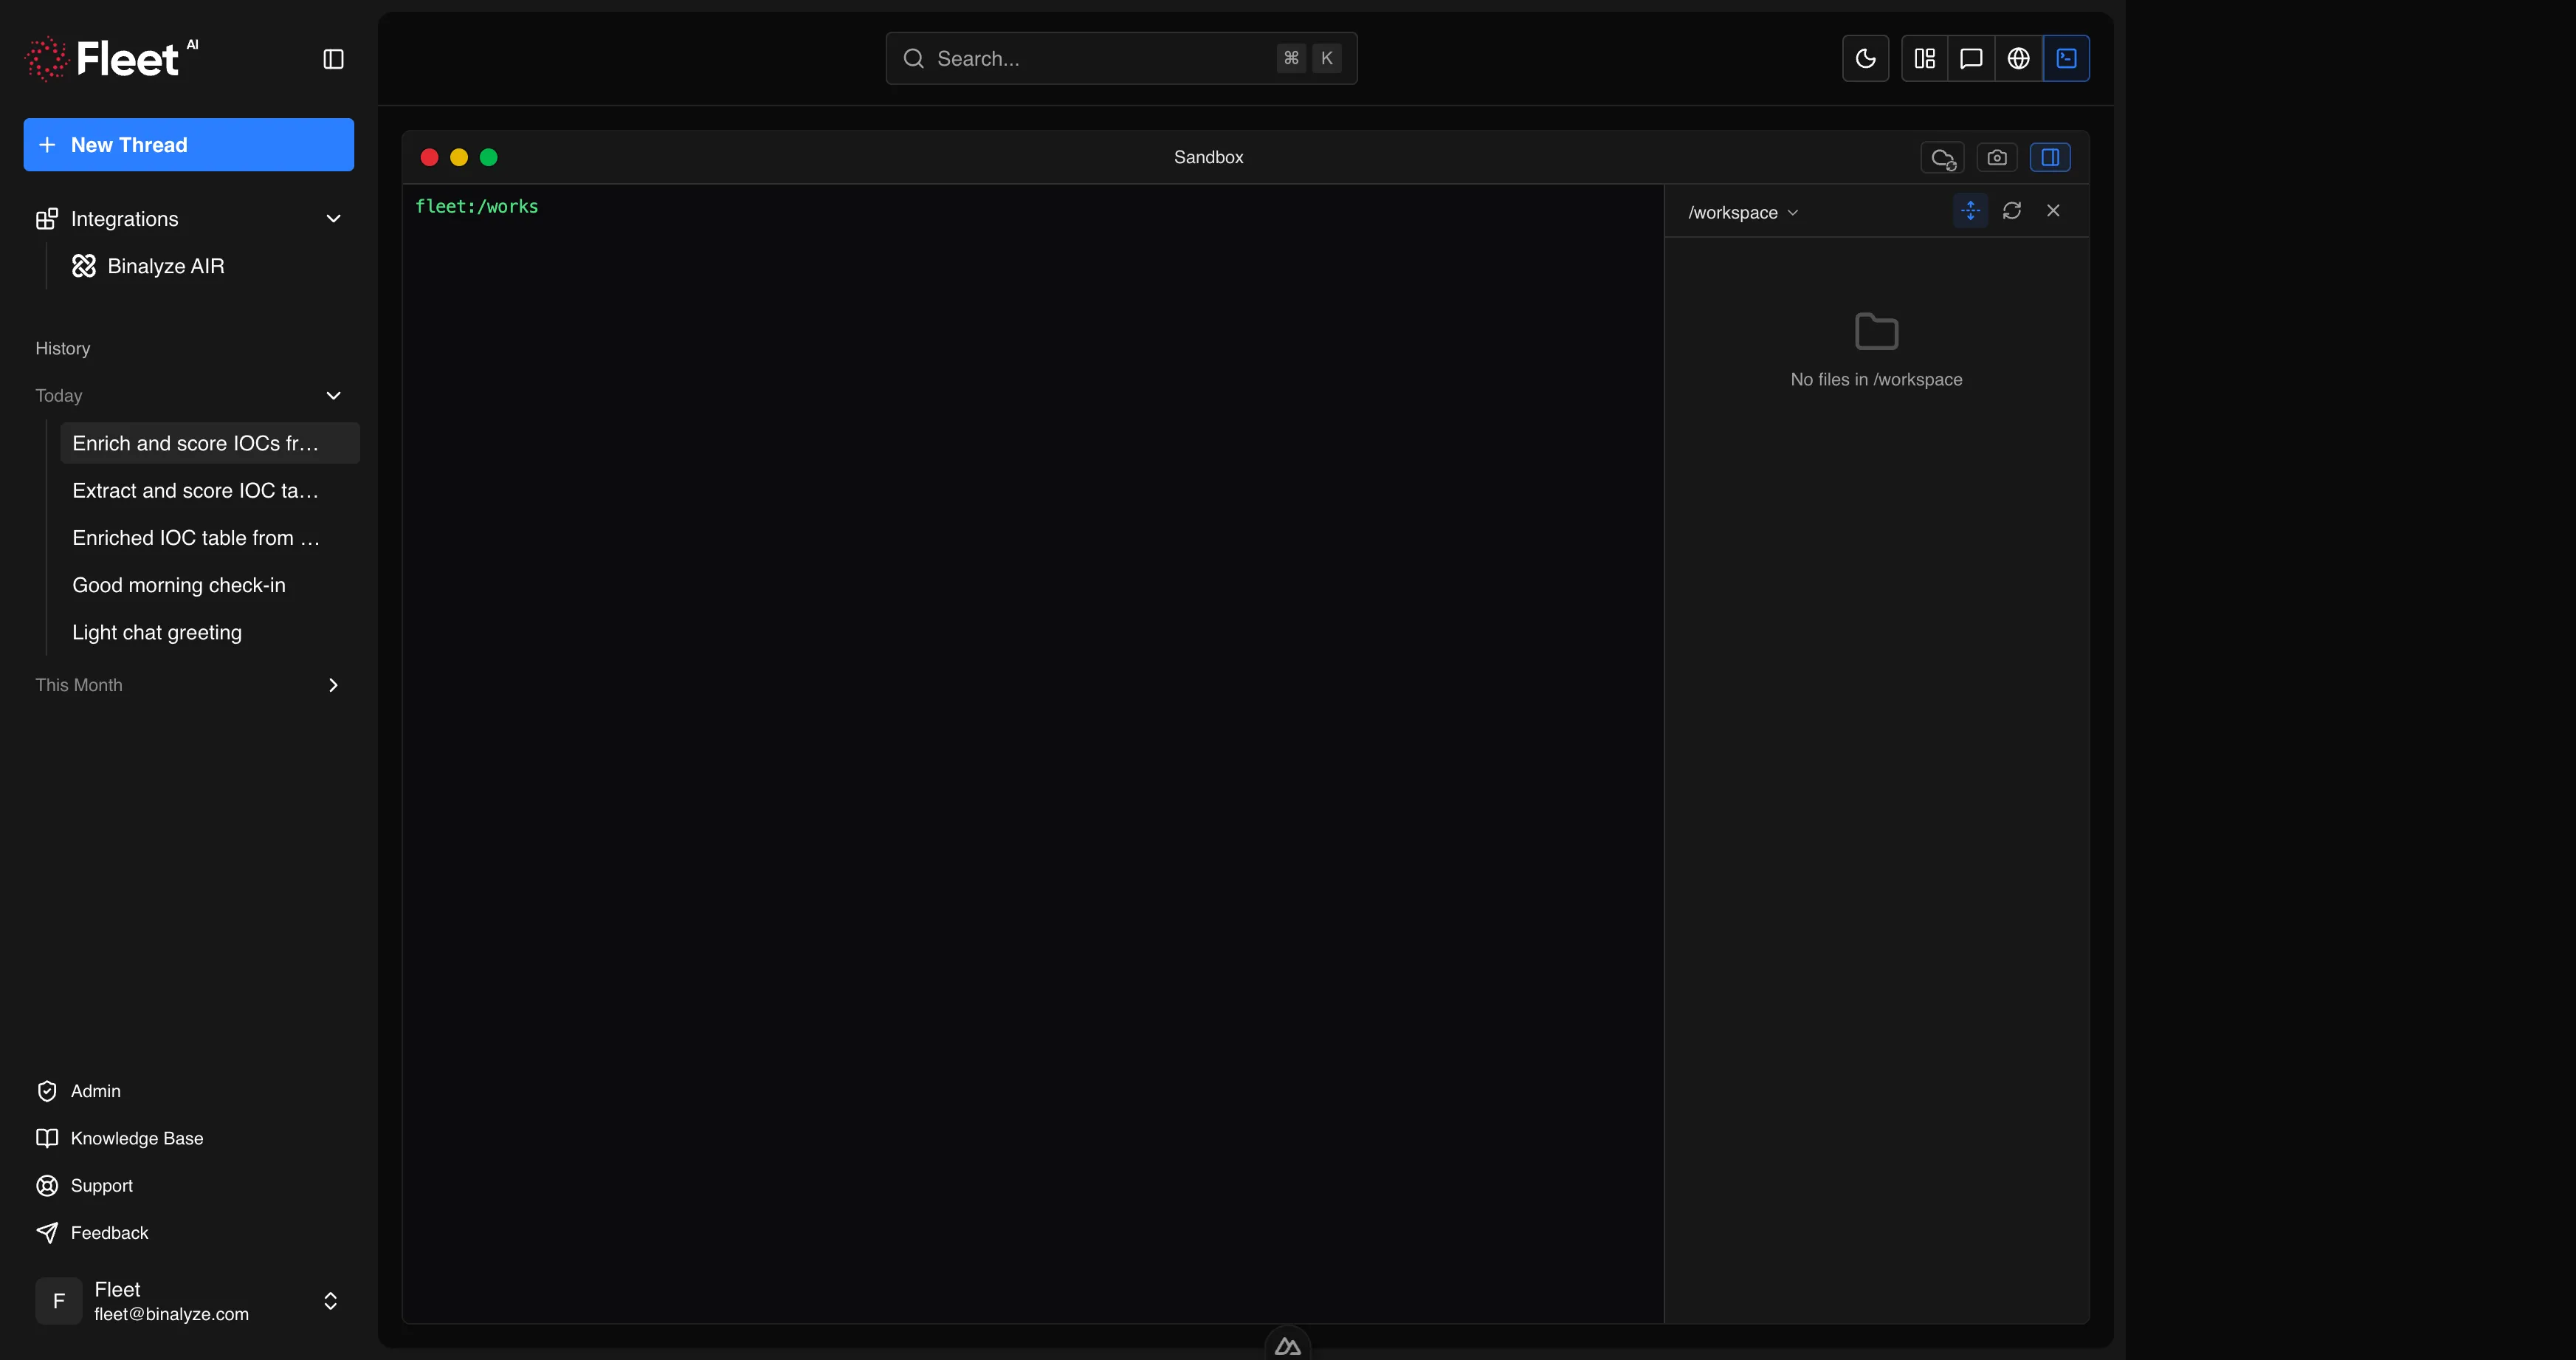The width and height of the screenshot is (2576, 1360).
Task: Expand the This Month history group
Action: coord(333,685)
